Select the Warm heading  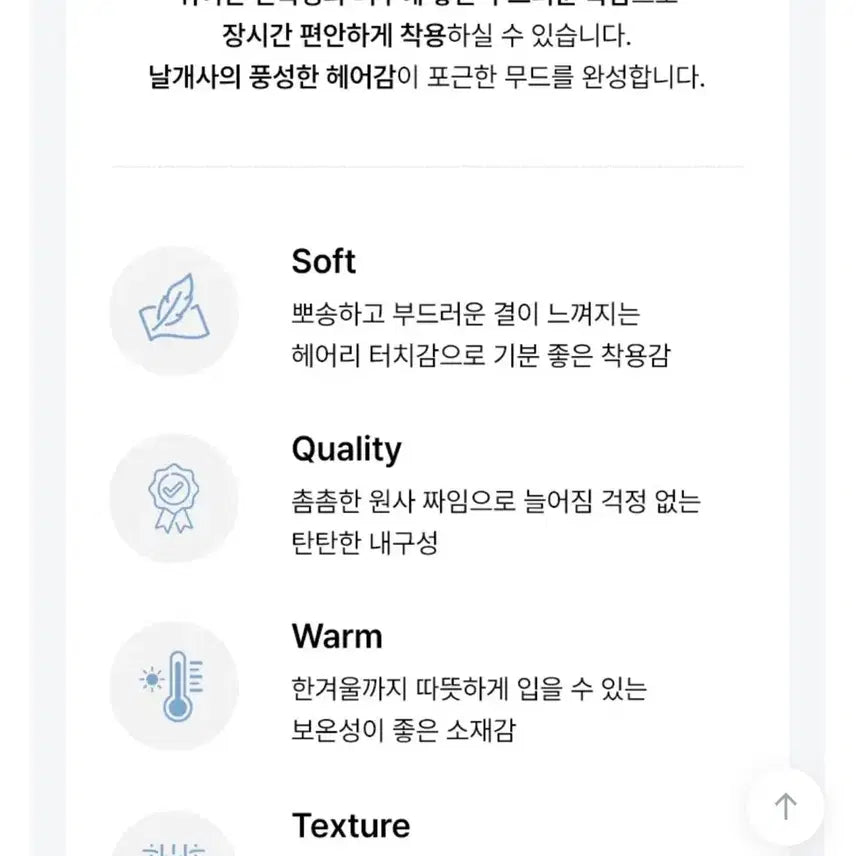tap(337, 636)
